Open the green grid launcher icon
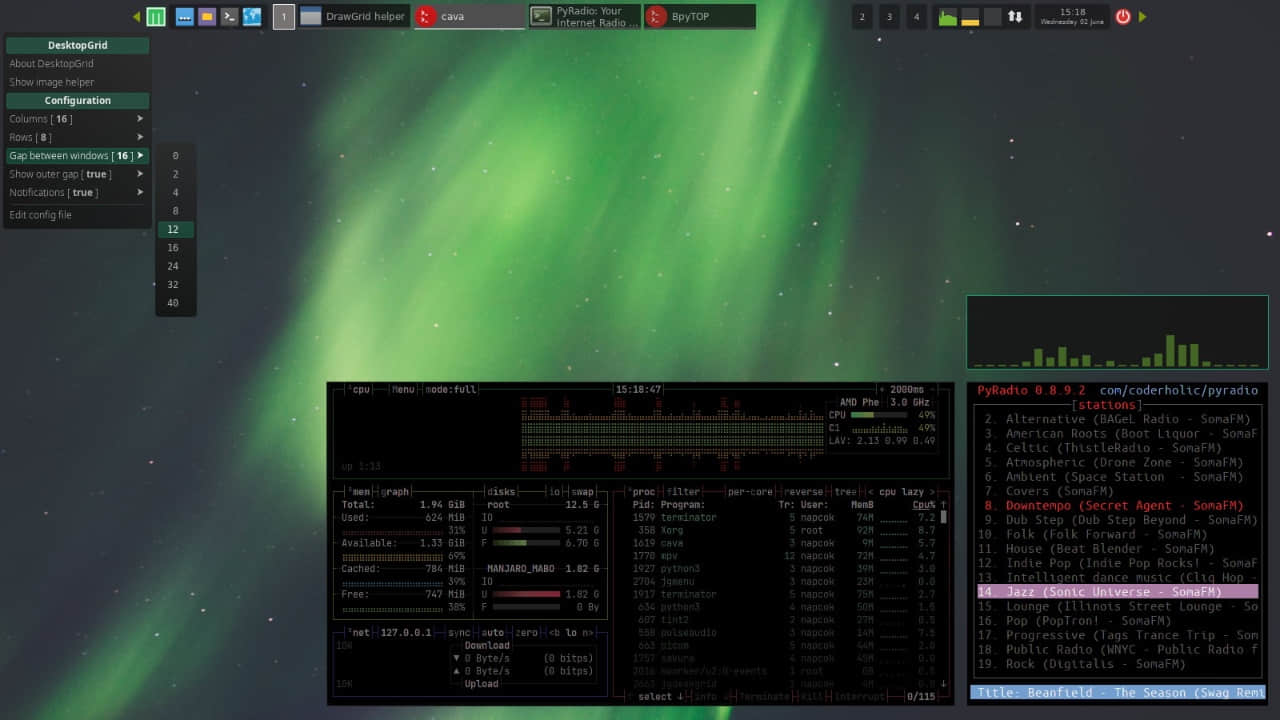This screenshot has height=720, width=1280. pyautogui.click(x=156, y=16)
